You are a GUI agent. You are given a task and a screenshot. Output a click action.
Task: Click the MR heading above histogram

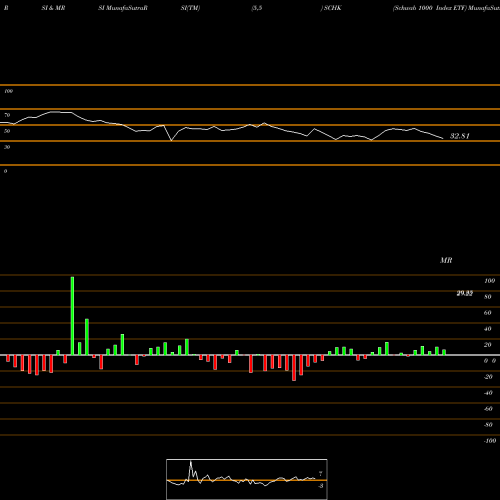coord(446,260)
